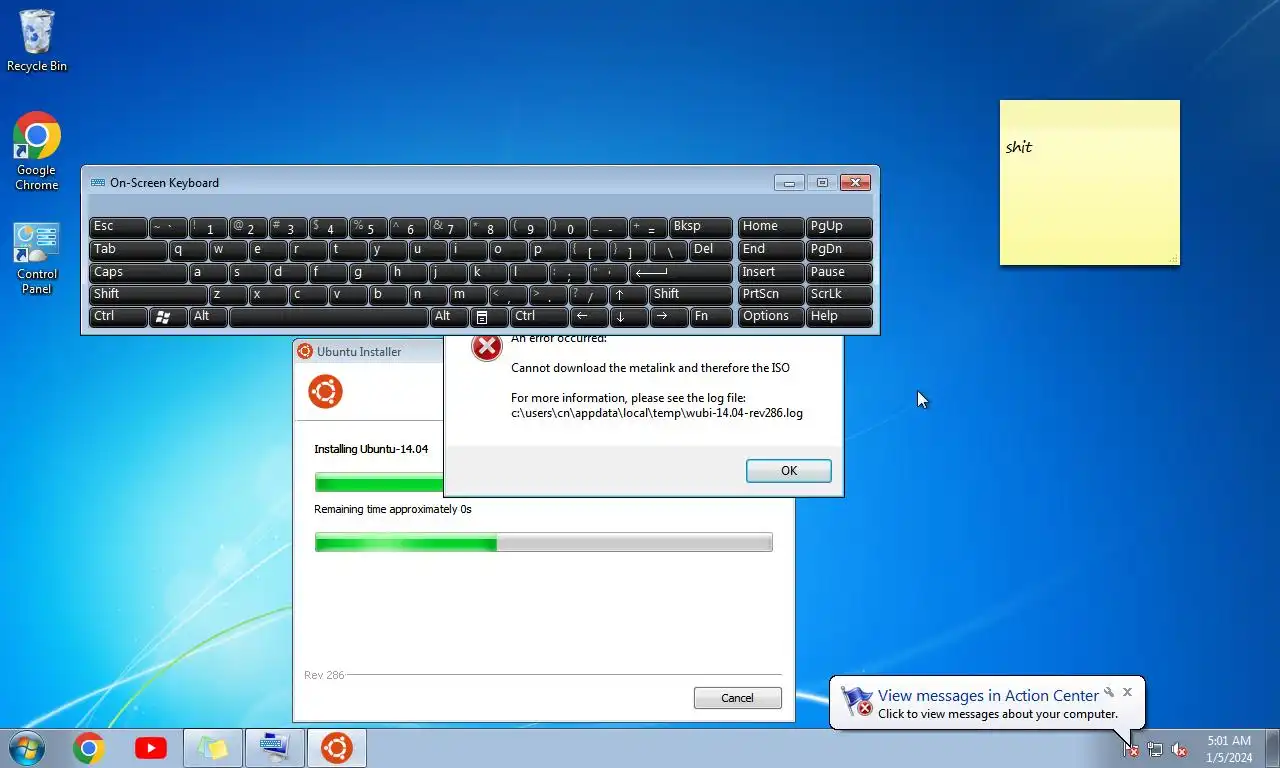Click the sticky note resize grip
This screenshot has width=1280, height=768.
pos(1174,260)
